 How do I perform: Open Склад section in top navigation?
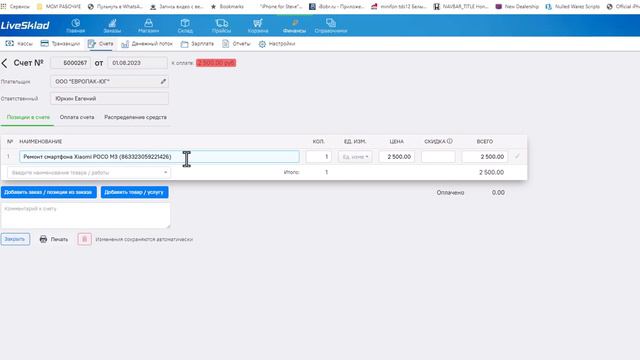[x=185, y=26]
